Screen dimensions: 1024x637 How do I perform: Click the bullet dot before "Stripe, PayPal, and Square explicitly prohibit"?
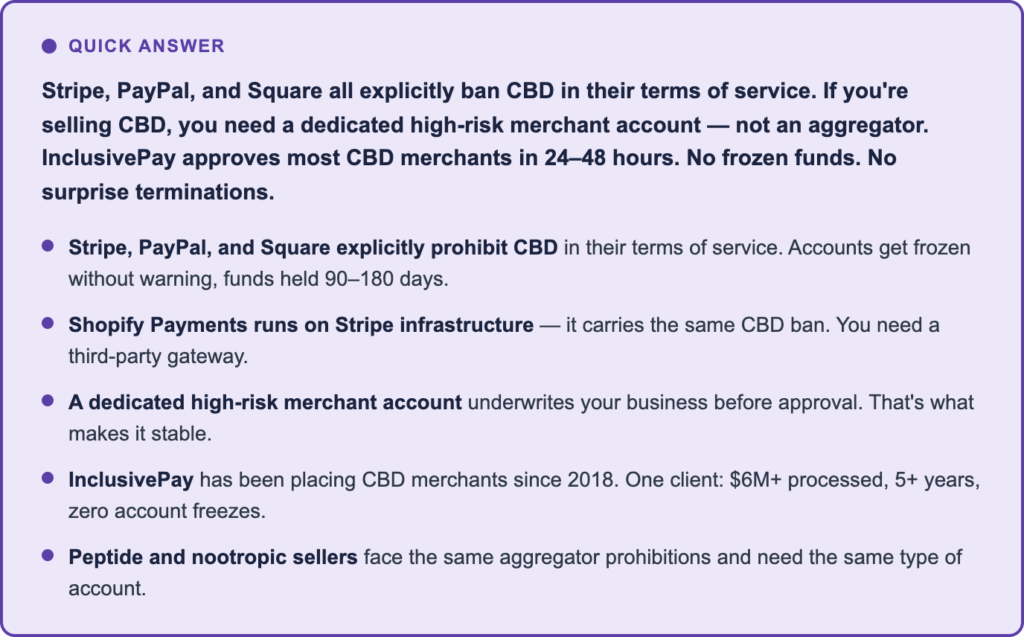tap(48, 245)
